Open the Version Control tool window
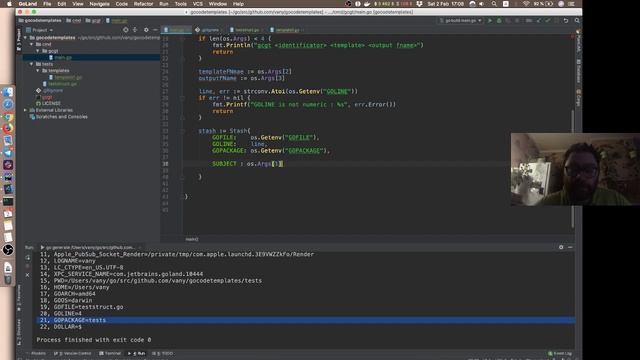The image size is (640, 360). (73, 353)
